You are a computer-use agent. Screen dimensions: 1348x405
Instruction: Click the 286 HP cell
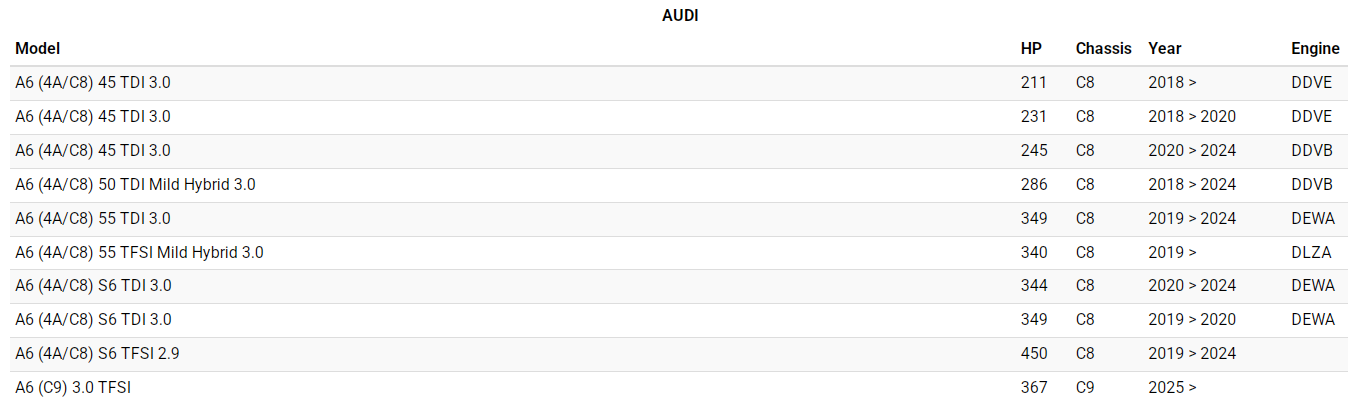pos(1034,184)
